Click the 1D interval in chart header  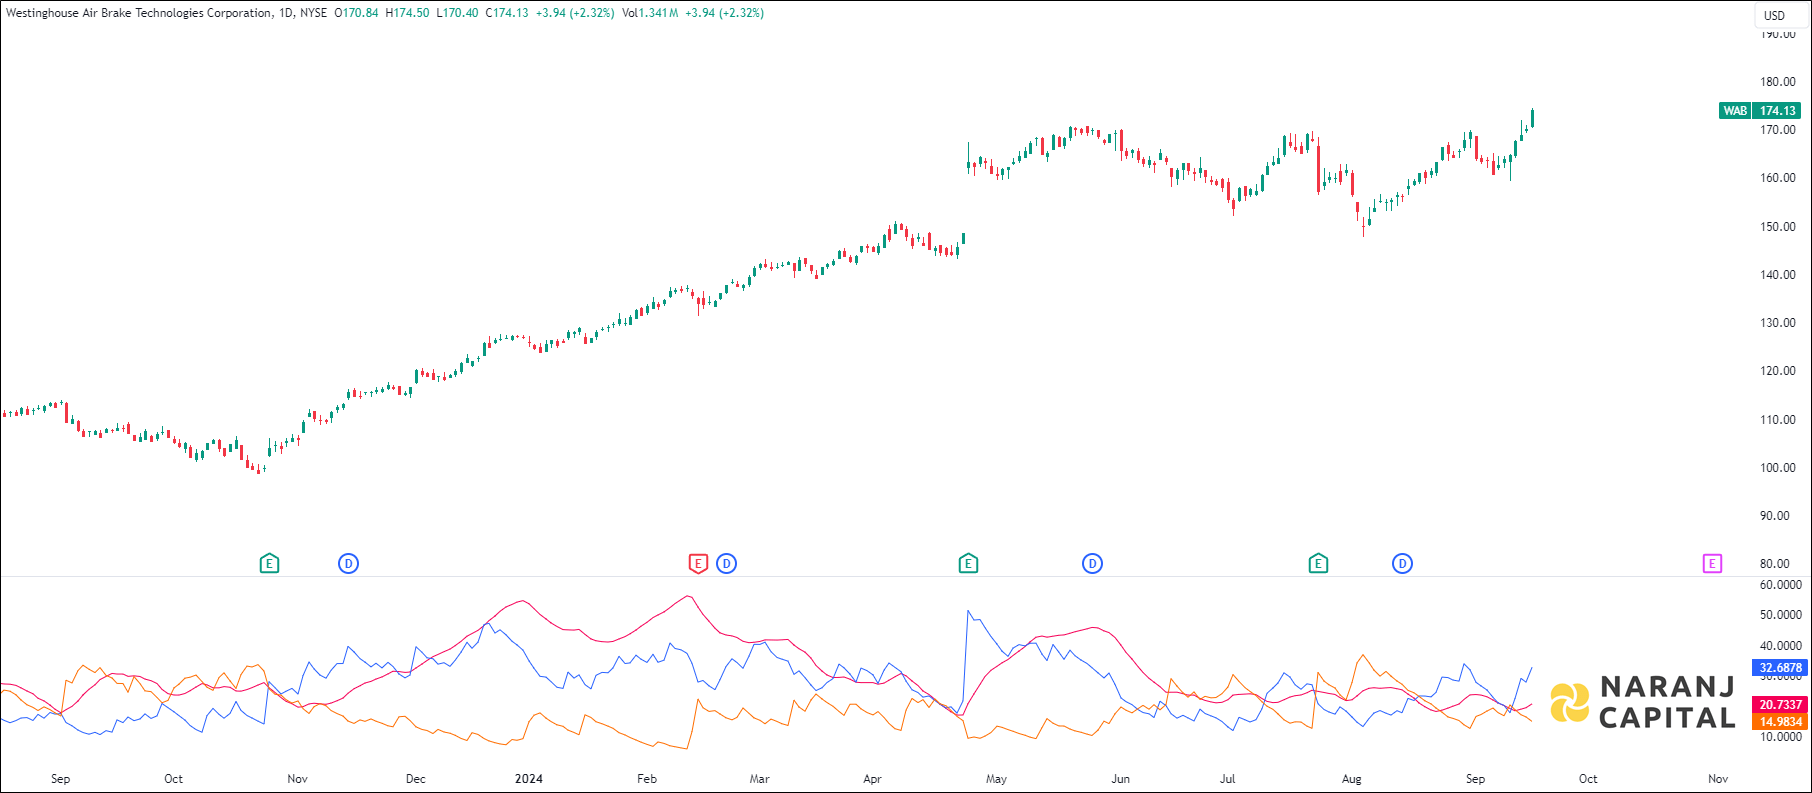(x=285, y=13)
